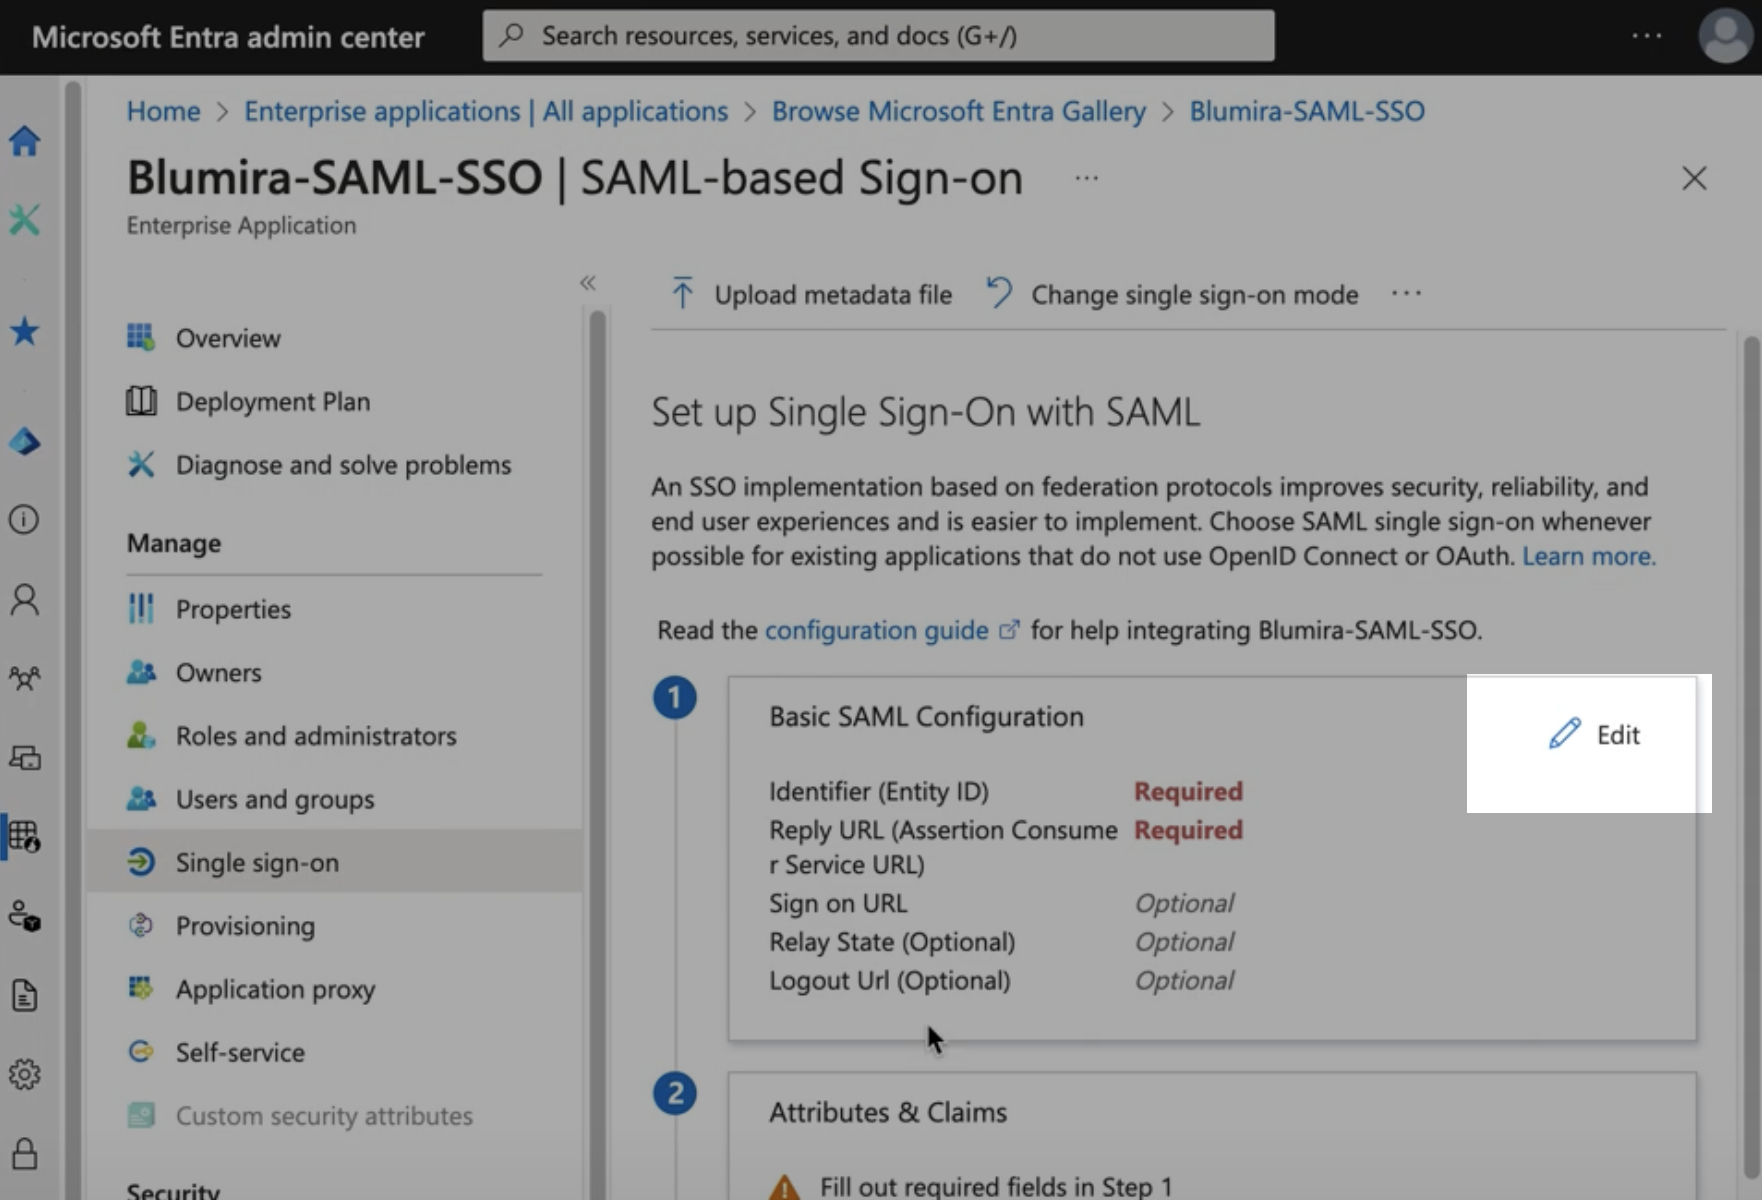This screenshot has height=1200, width=1762.
Task: Collapse the side menu with double chevron
Action: point(588,283)
